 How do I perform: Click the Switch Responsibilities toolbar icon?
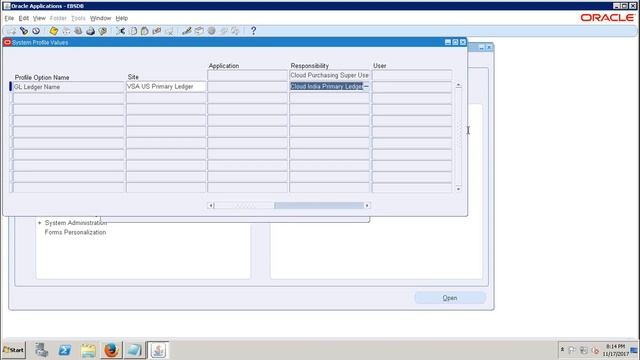(x=78, y=31)
